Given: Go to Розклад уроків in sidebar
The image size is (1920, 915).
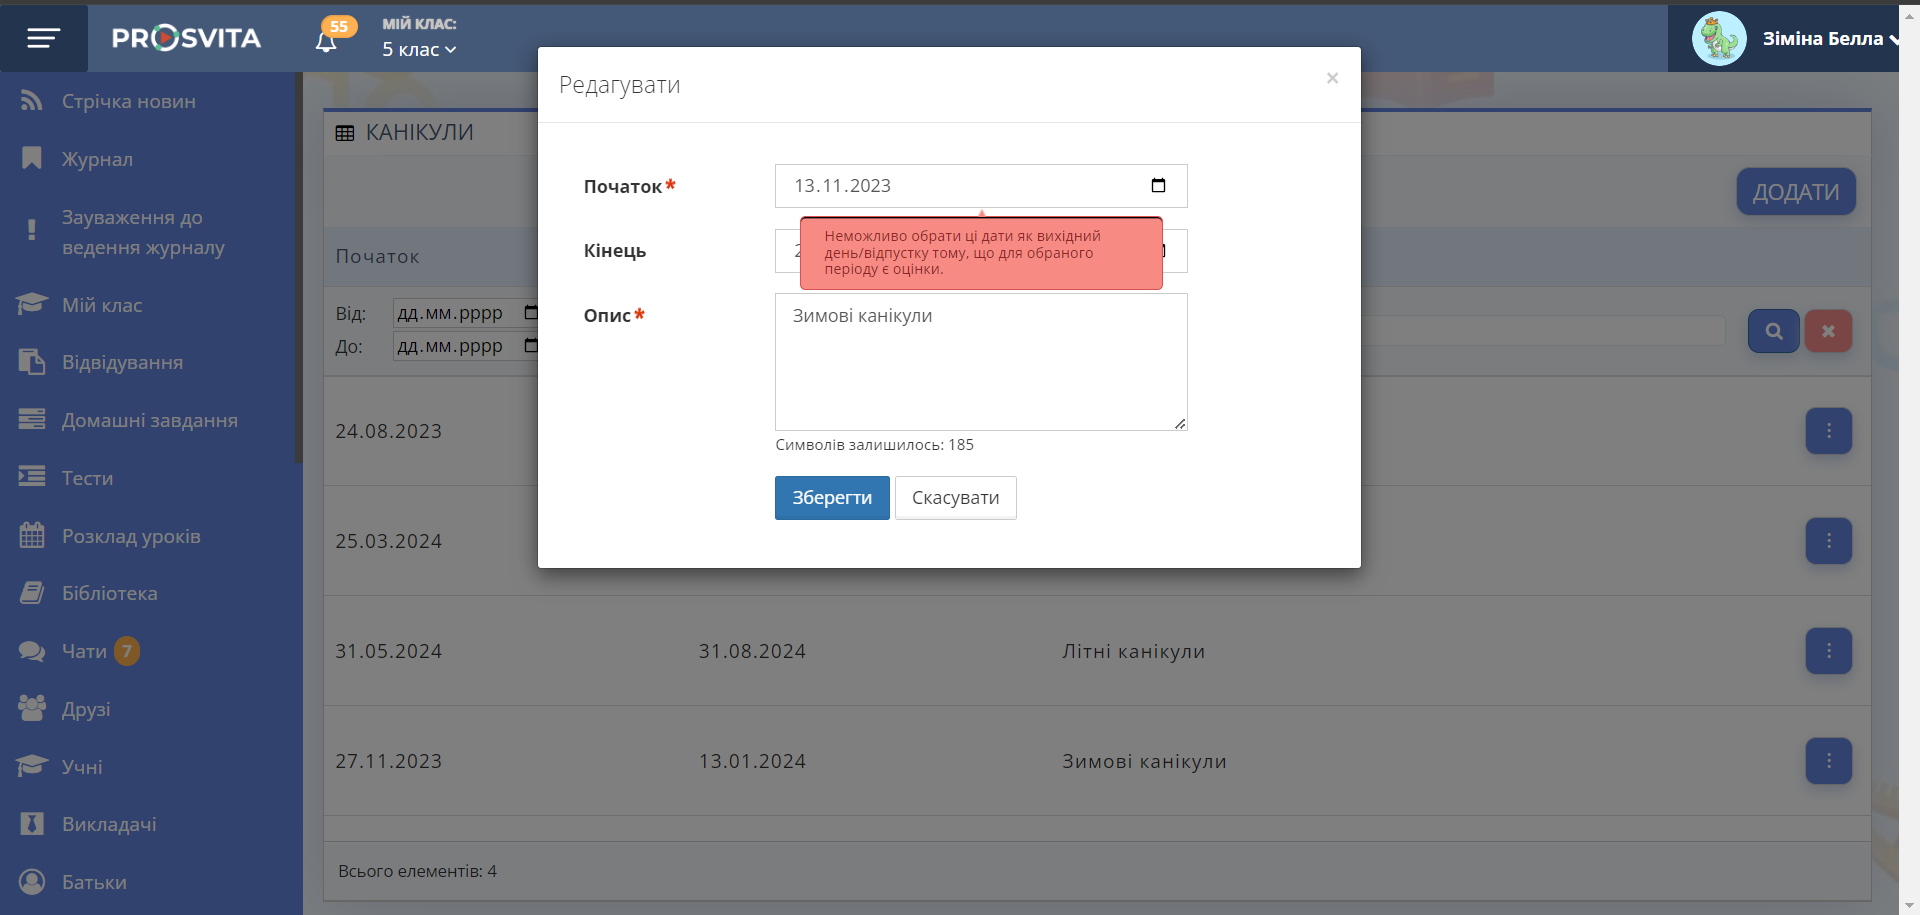Looking at the screenshot, I should click(x=131, y=536).
